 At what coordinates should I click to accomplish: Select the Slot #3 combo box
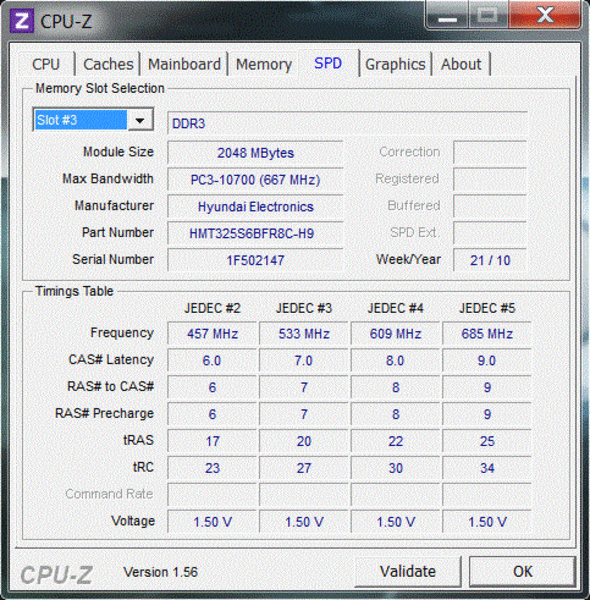point(93,120)
